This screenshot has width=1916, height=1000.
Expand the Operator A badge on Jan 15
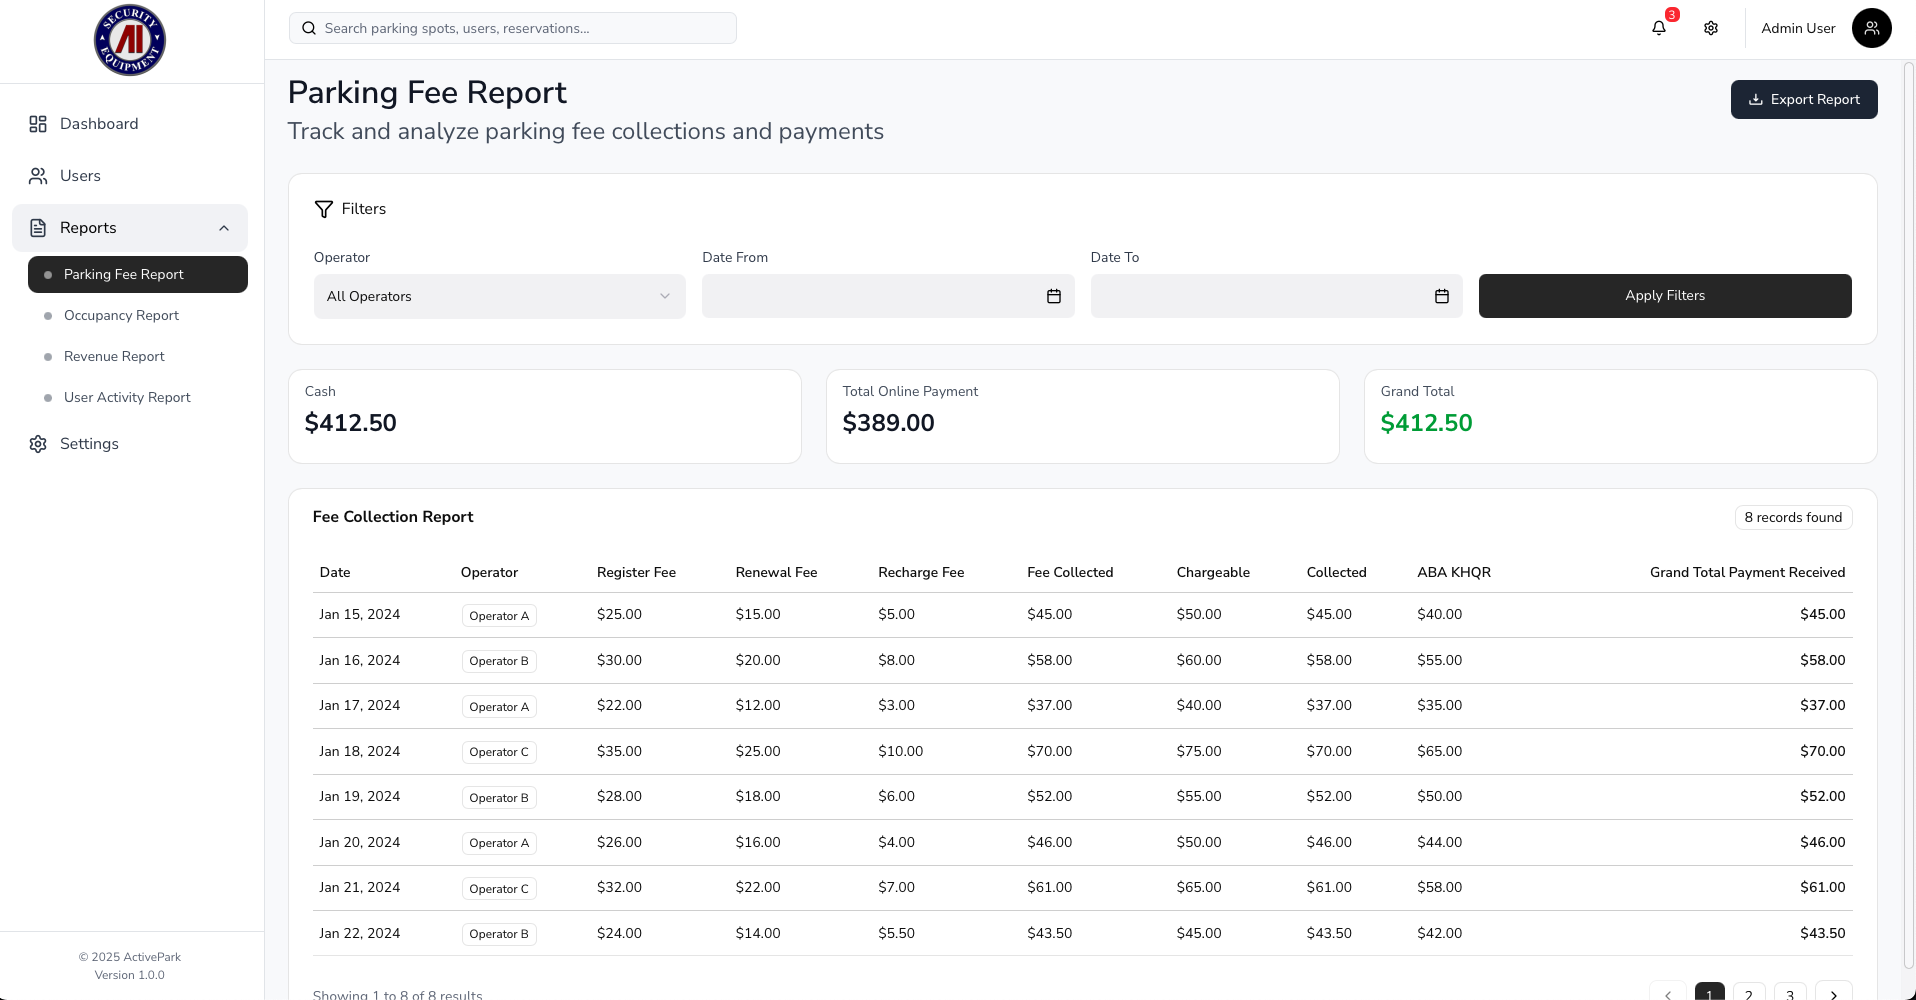pyautogui.click(x=498, y=615)
